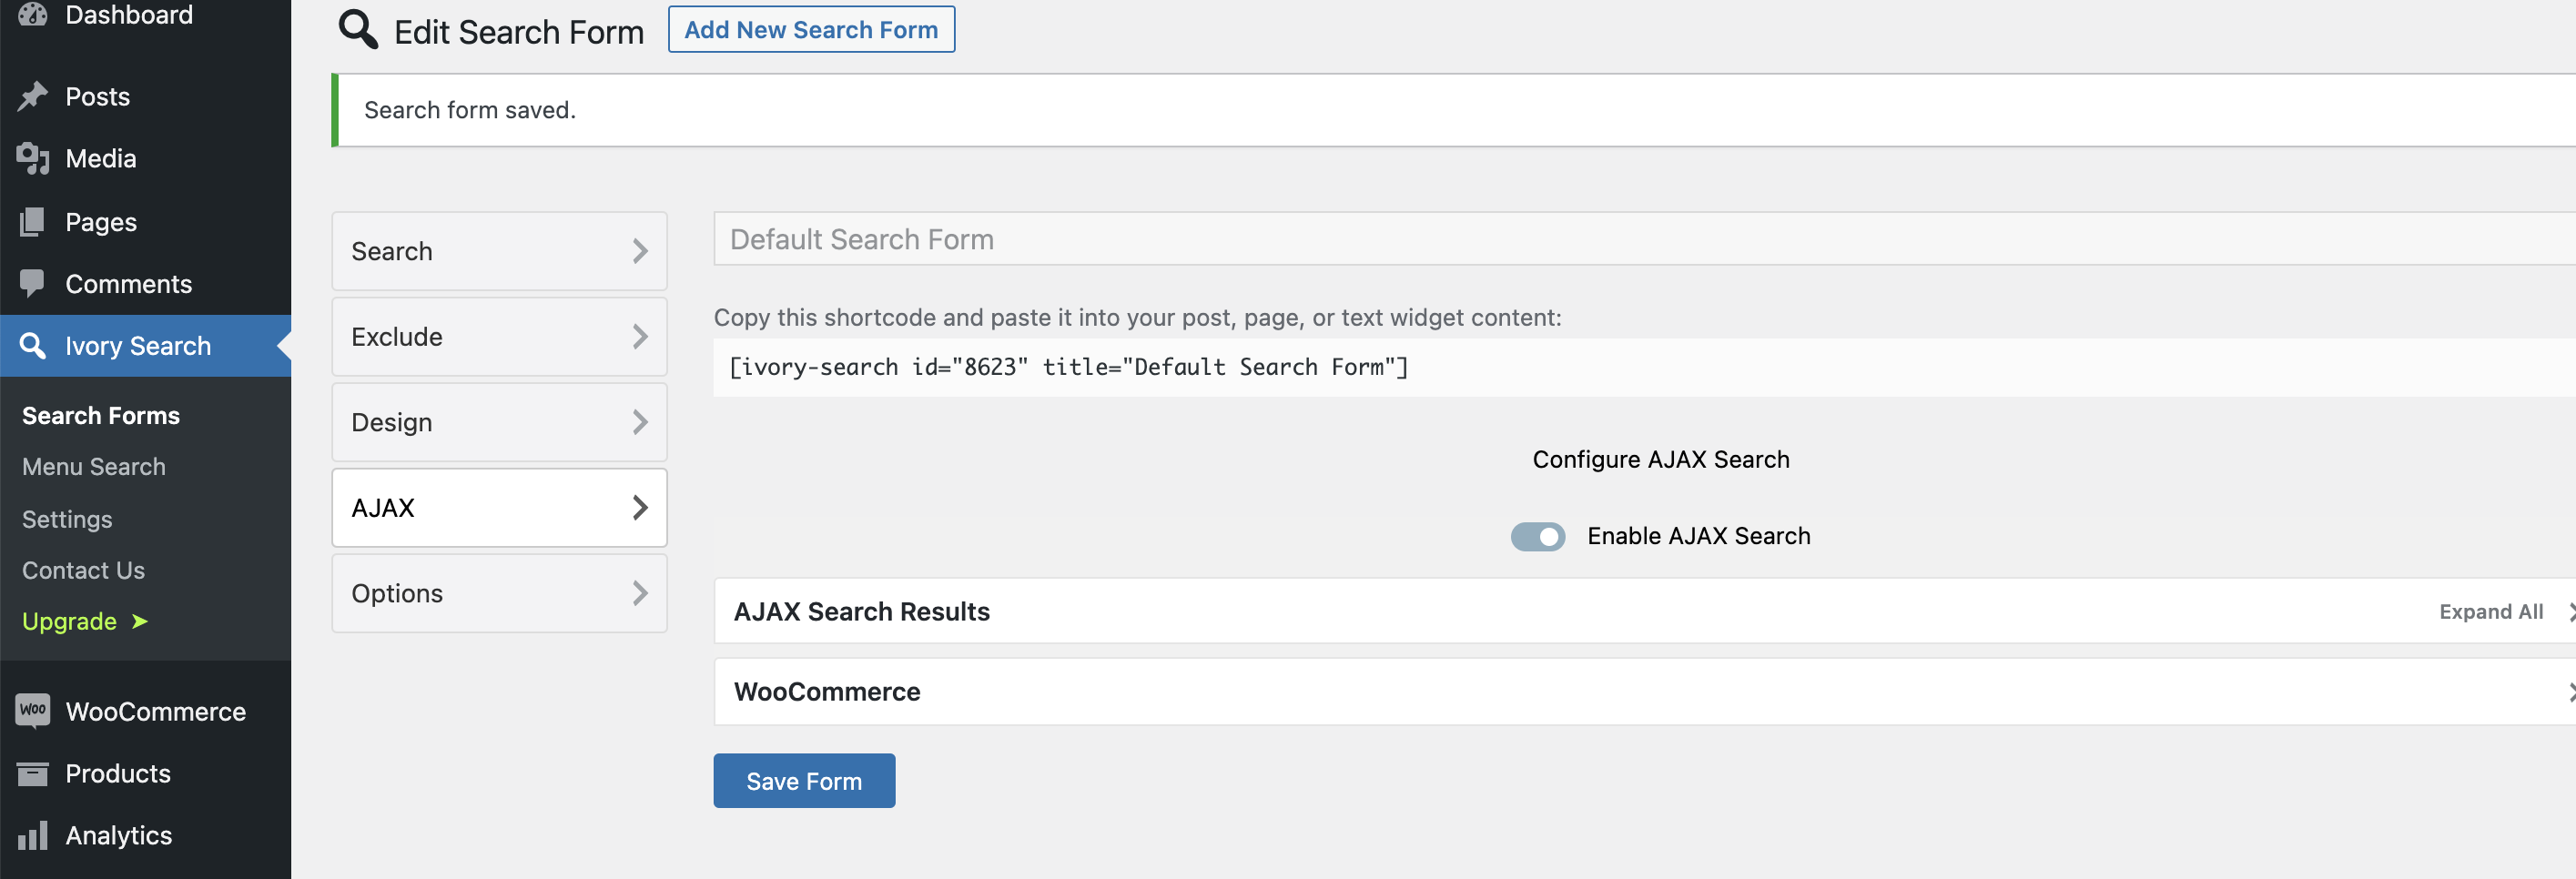Expand the Design section chevron
This screenshot has height=879, width=2576.
(640, 422)
